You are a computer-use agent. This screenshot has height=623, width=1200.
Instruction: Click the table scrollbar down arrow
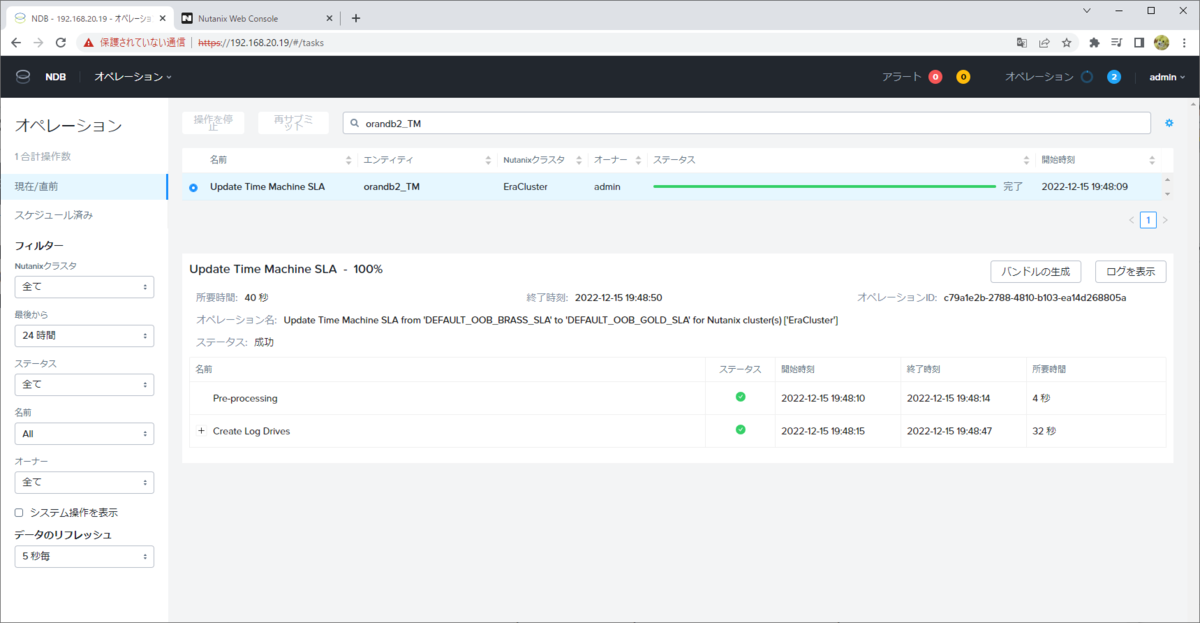[x=1167, y=194]
